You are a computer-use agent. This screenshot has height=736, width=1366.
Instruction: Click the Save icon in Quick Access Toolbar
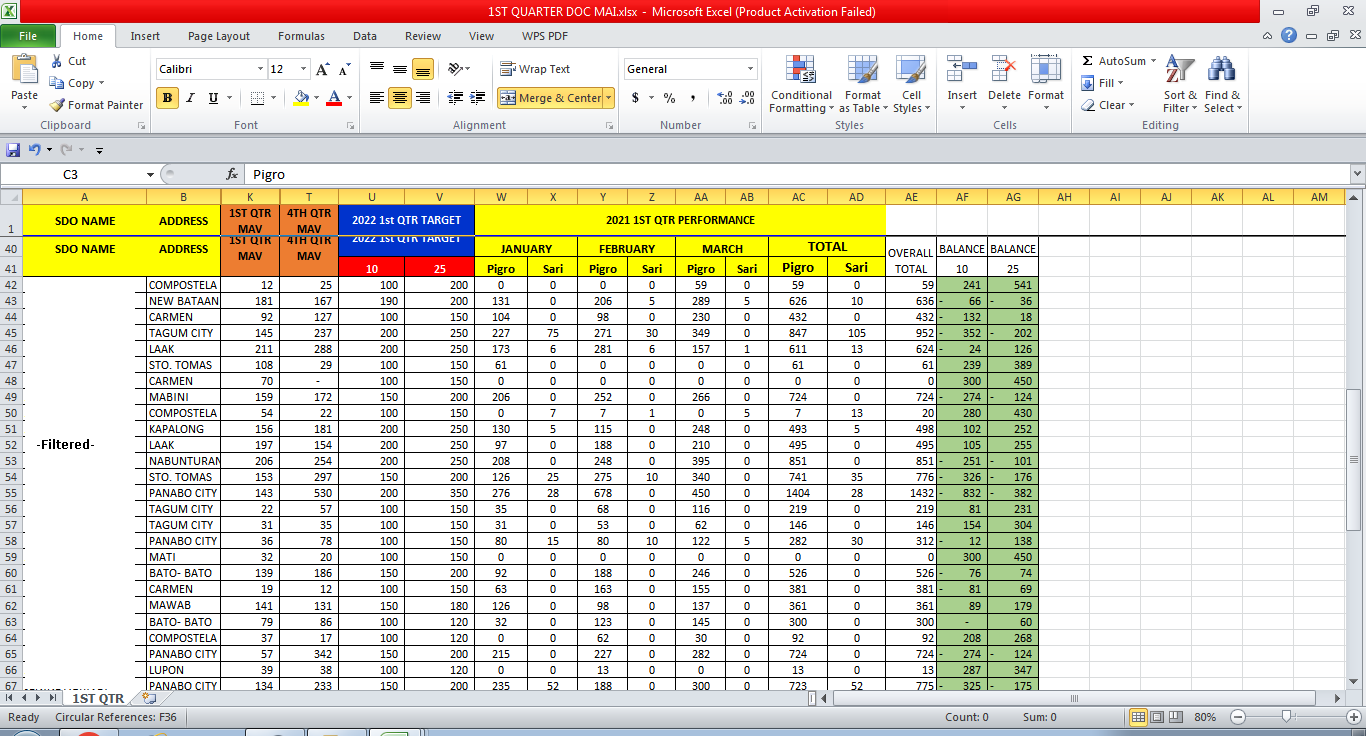click(x=13, y=150)
